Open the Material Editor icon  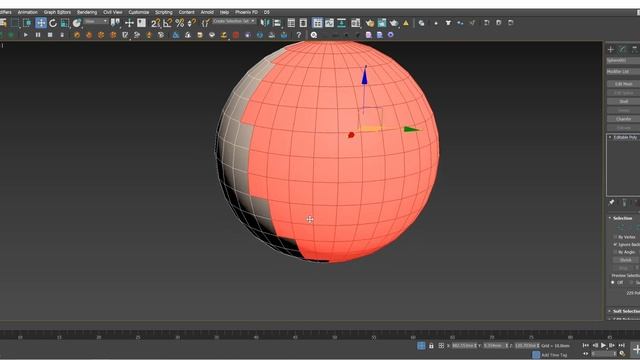click(x=356, y=23)
